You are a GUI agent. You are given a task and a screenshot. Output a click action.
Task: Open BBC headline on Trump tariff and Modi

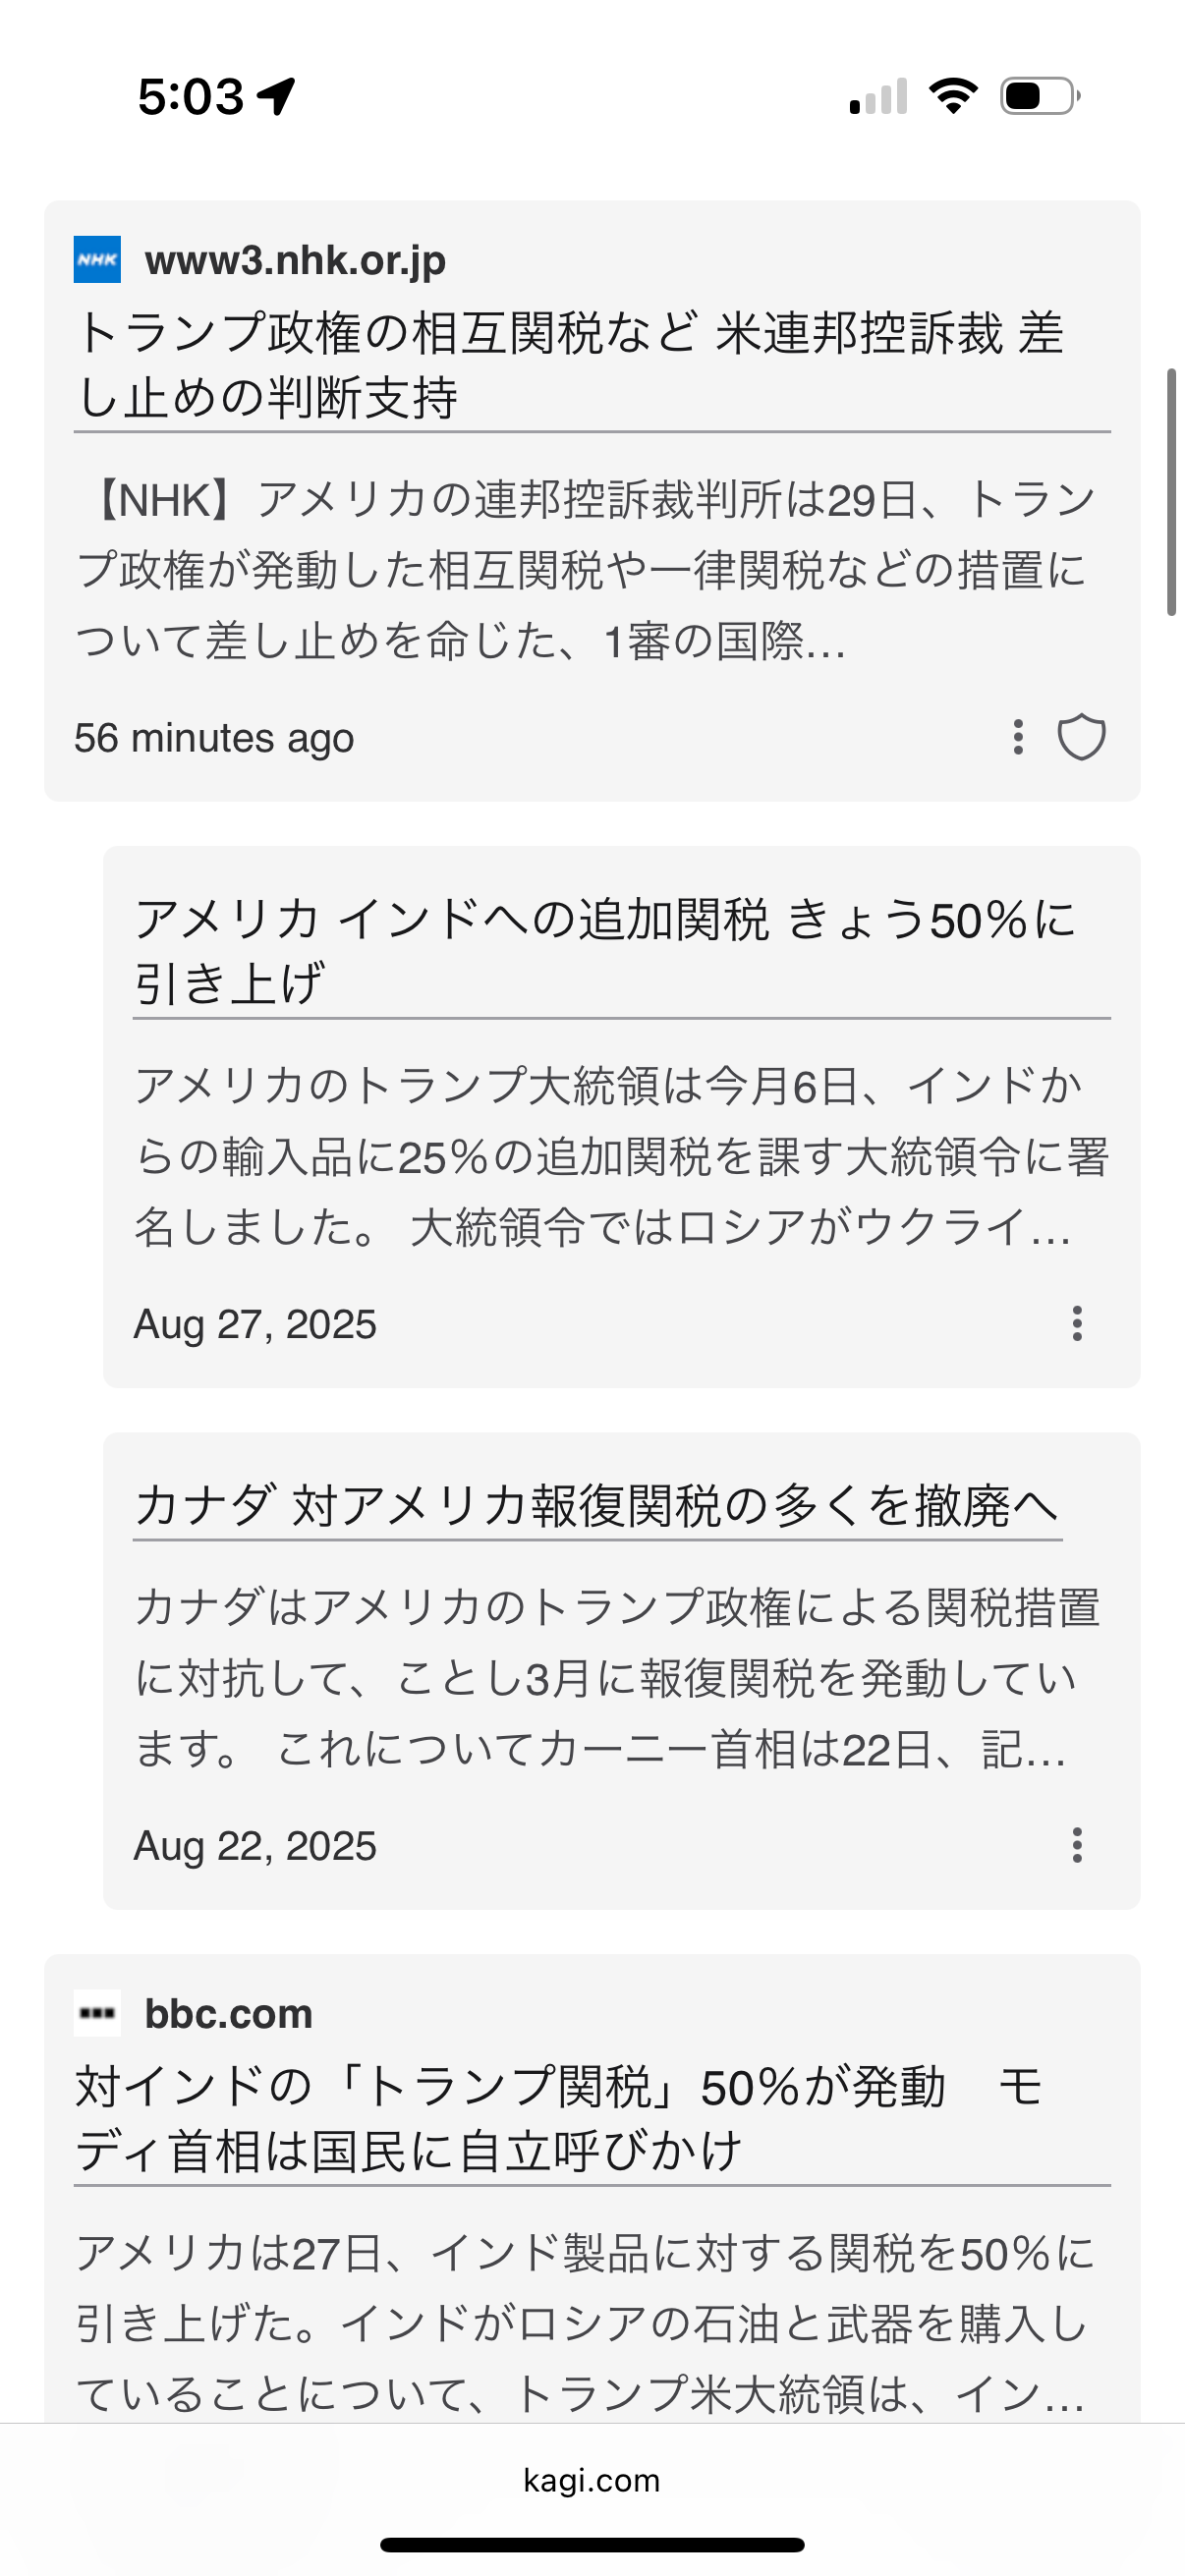[560, 2118]
